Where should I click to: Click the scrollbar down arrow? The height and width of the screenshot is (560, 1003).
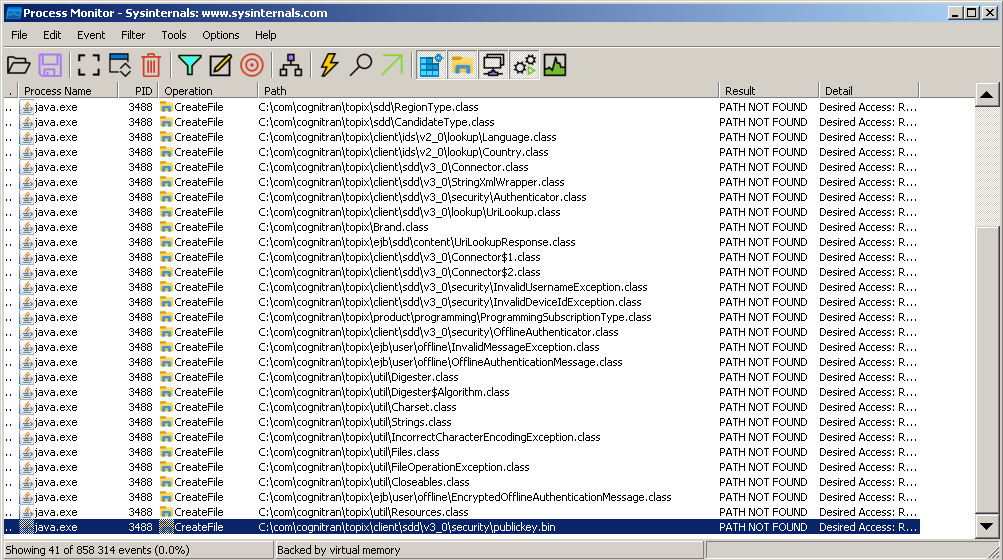(986, 527)
